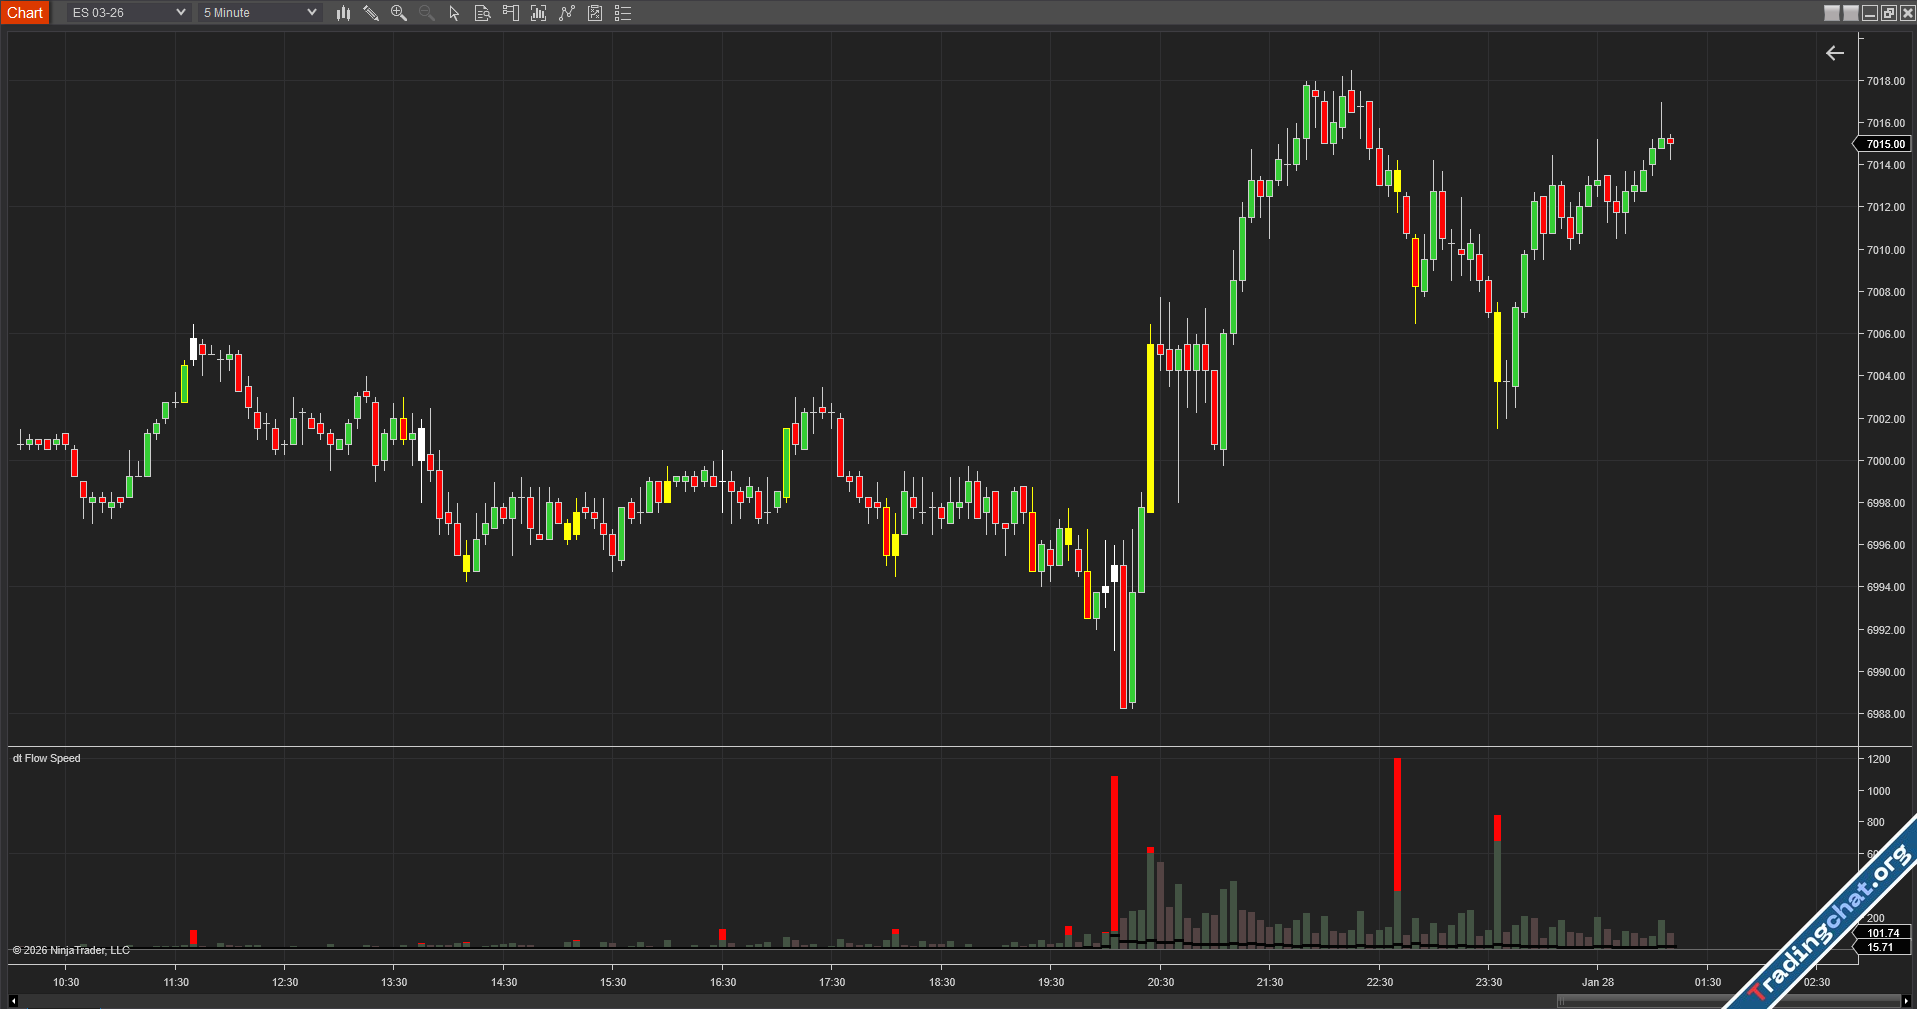Open the Chart Trader icon
1917x1009 pixels.
511,13
